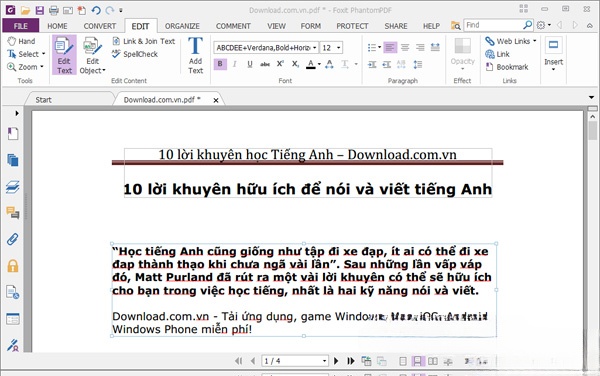The width and height of the screenshot is (600, 376).
Task: Click the magnifier search button in Find box
Action: pyautogui.click(x=527, y=25)
